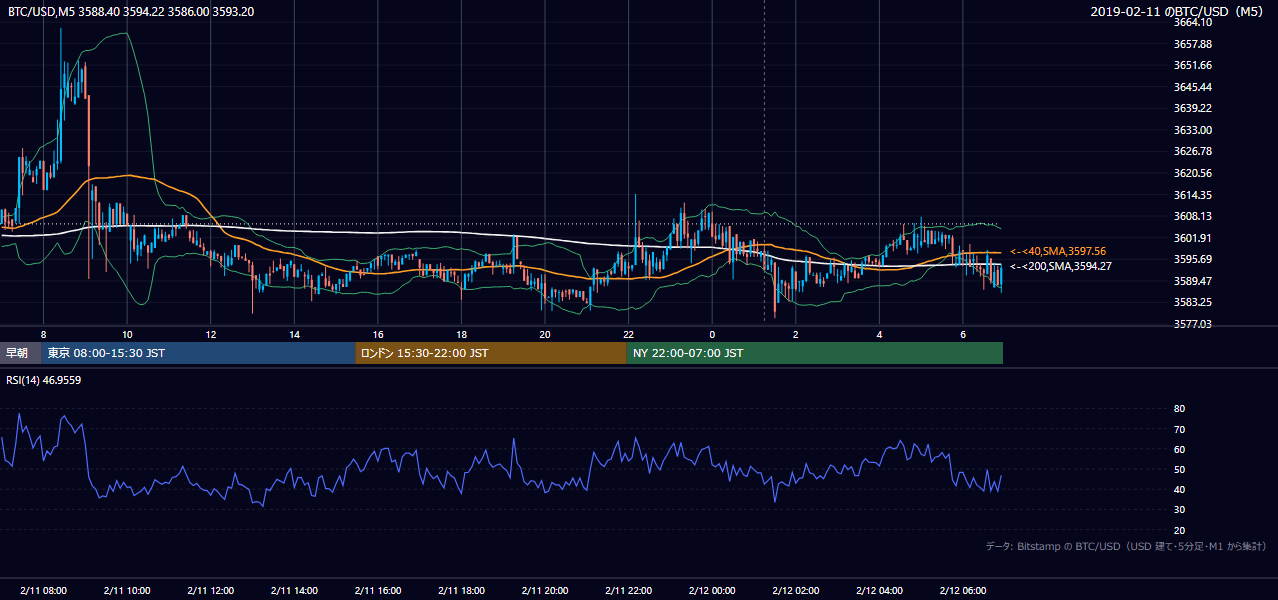The height and width of the screenshot is (600, 1278).
Task: Click hour tick 12 under price chart
Action: coord(211,334)
